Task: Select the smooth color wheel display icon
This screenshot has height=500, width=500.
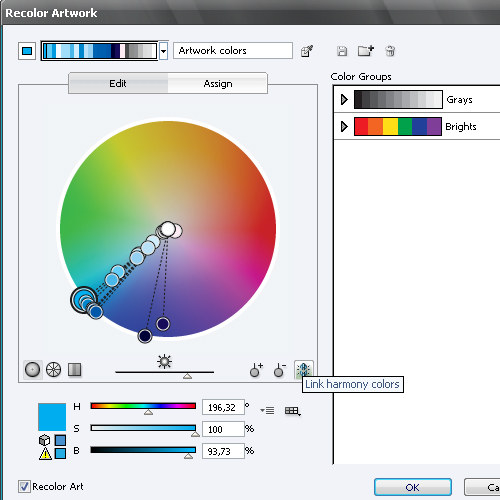Action: pos(32,370)
